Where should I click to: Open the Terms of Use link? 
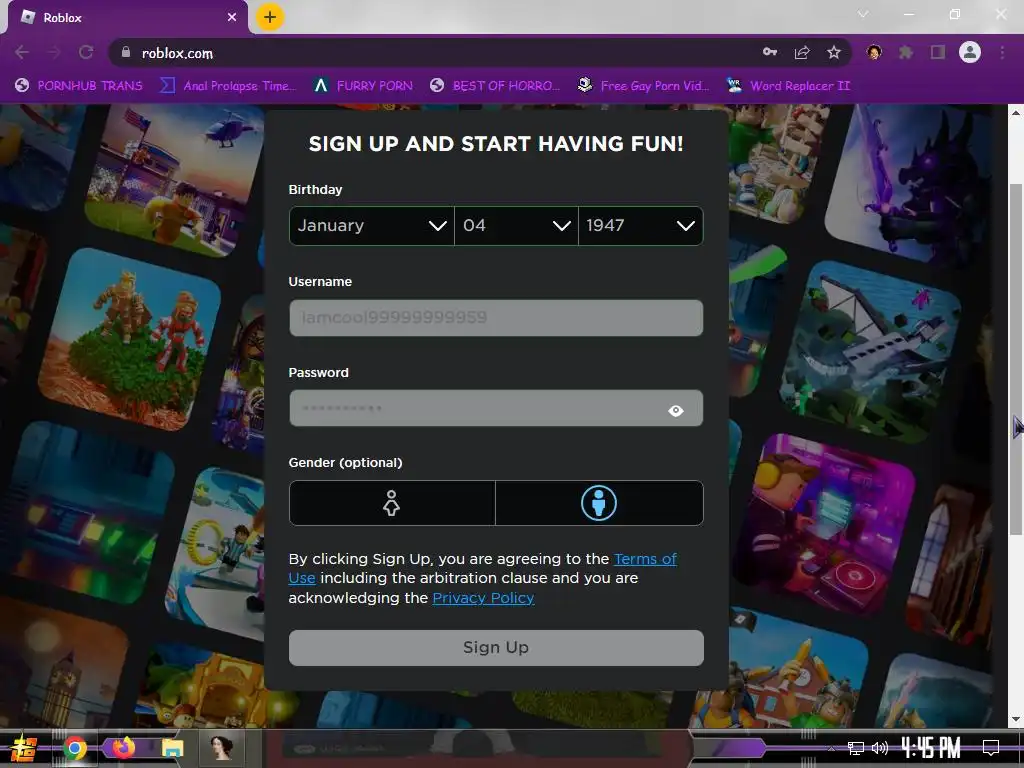[645, 559]
